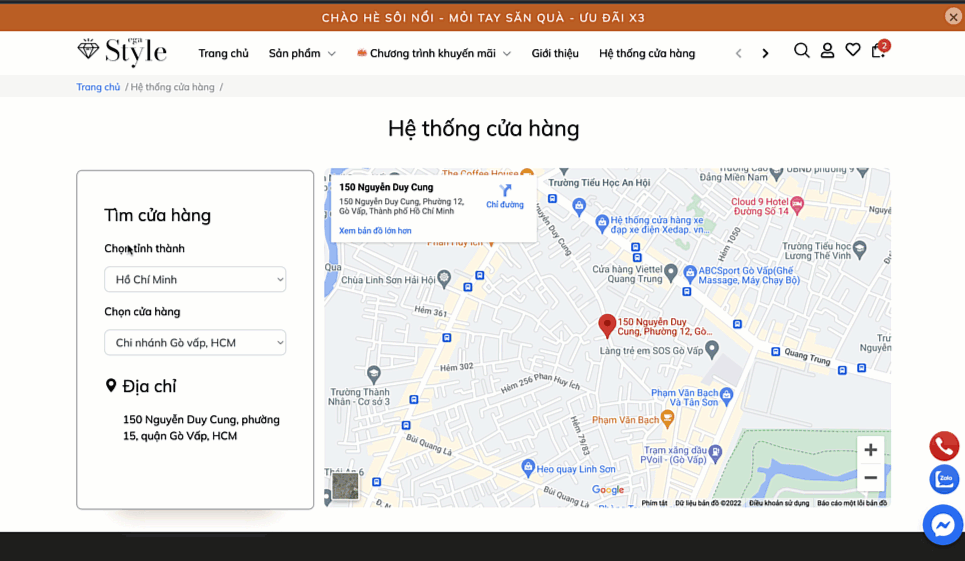Click the Trường Thành Nhân school marker

[374, 373]
